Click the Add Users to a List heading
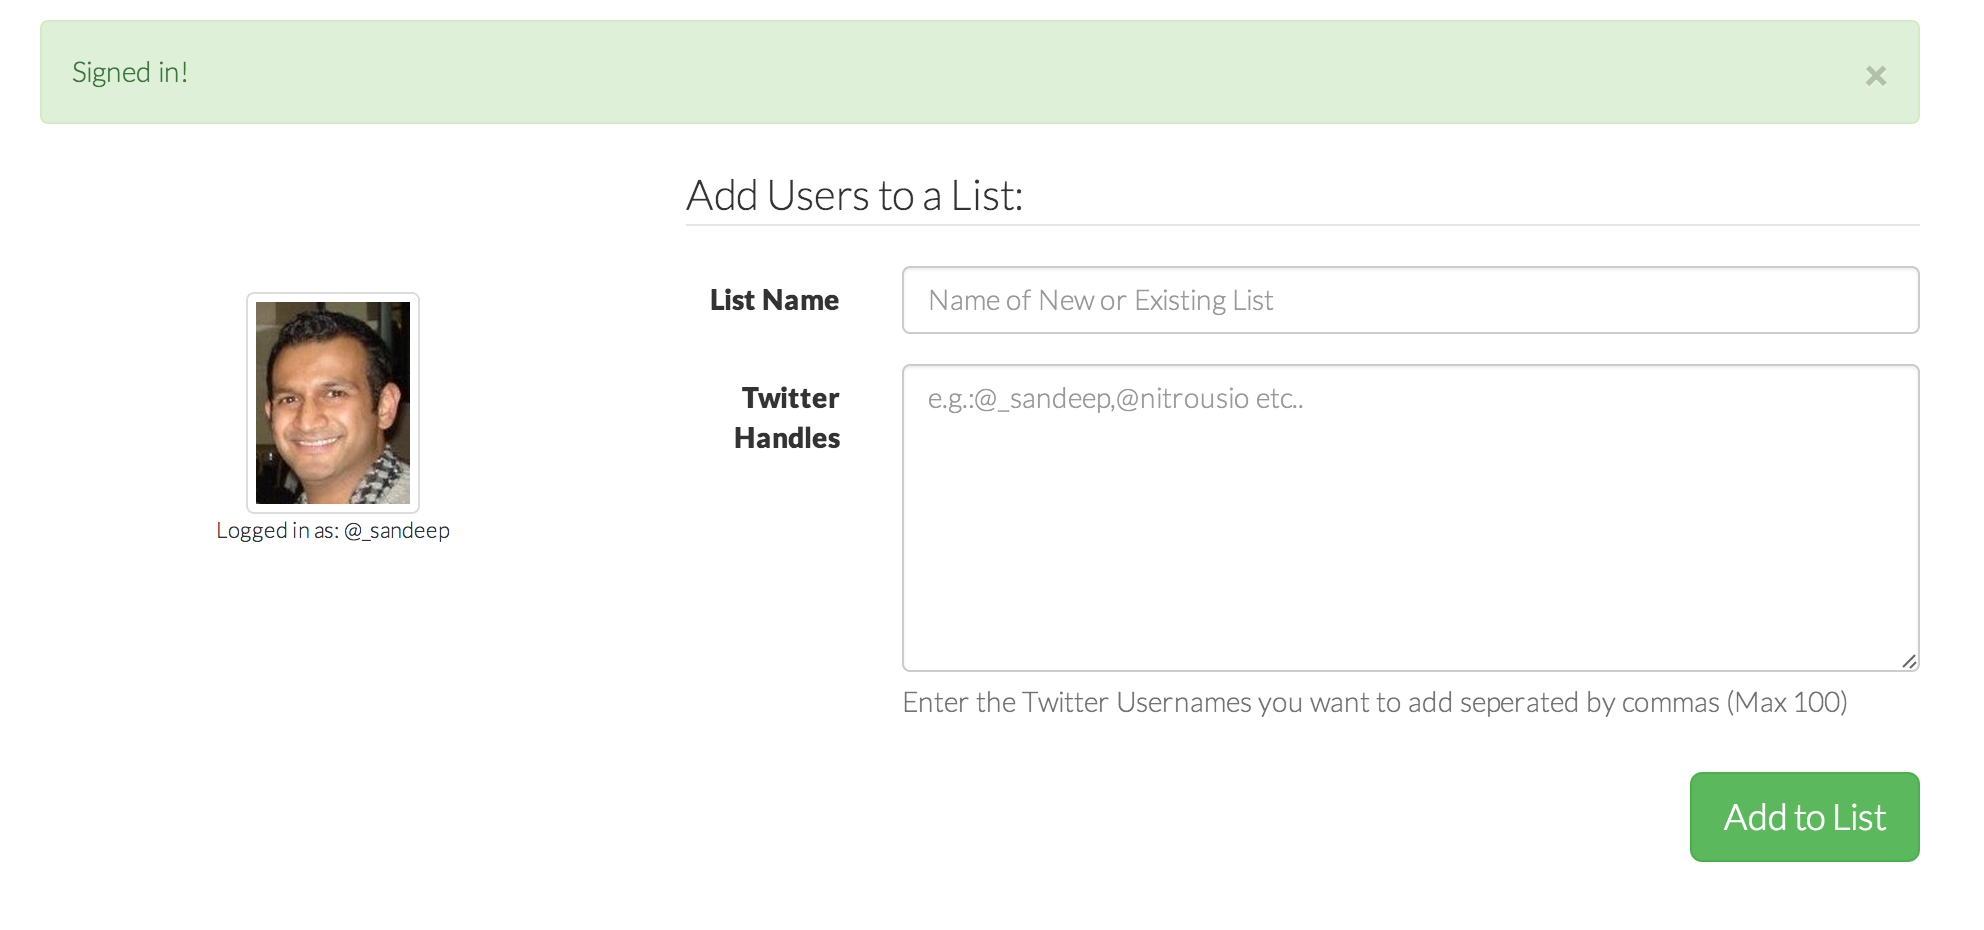The height and width of the screenshot is (930, 1984). [854, 194]
